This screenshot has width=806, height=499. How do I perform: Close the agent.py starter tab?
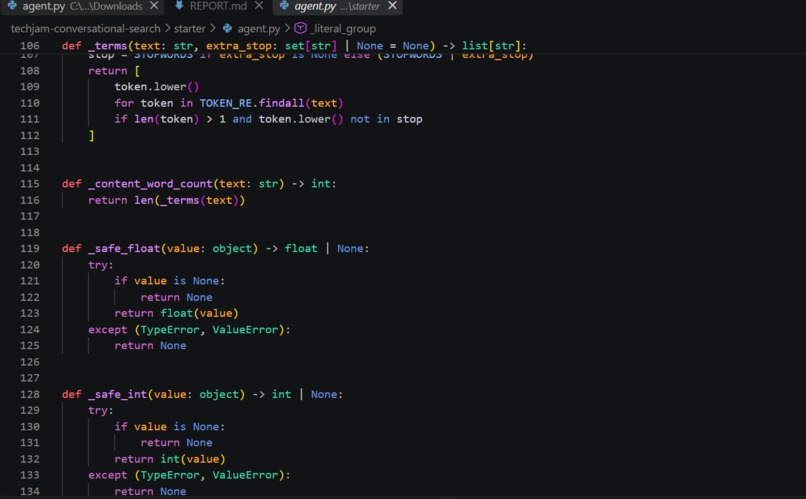392,6
